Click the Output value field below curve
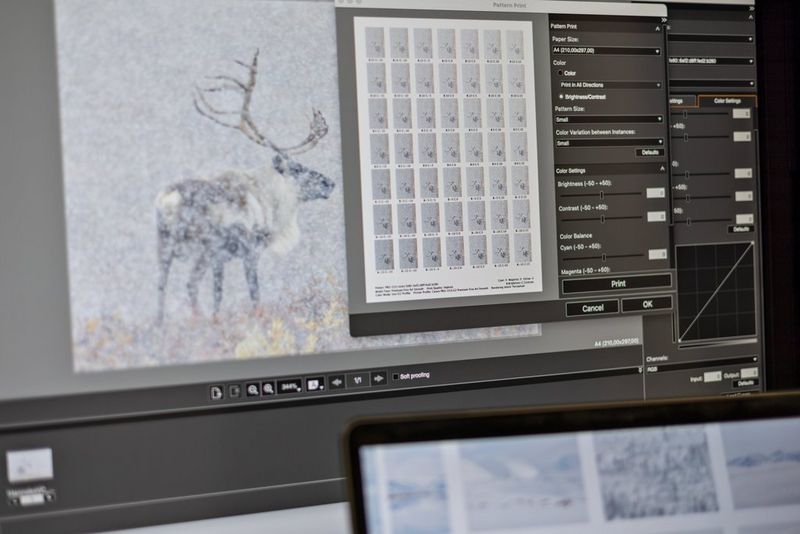The height and width of the screenshot is (534, 800). coord(749,373)
